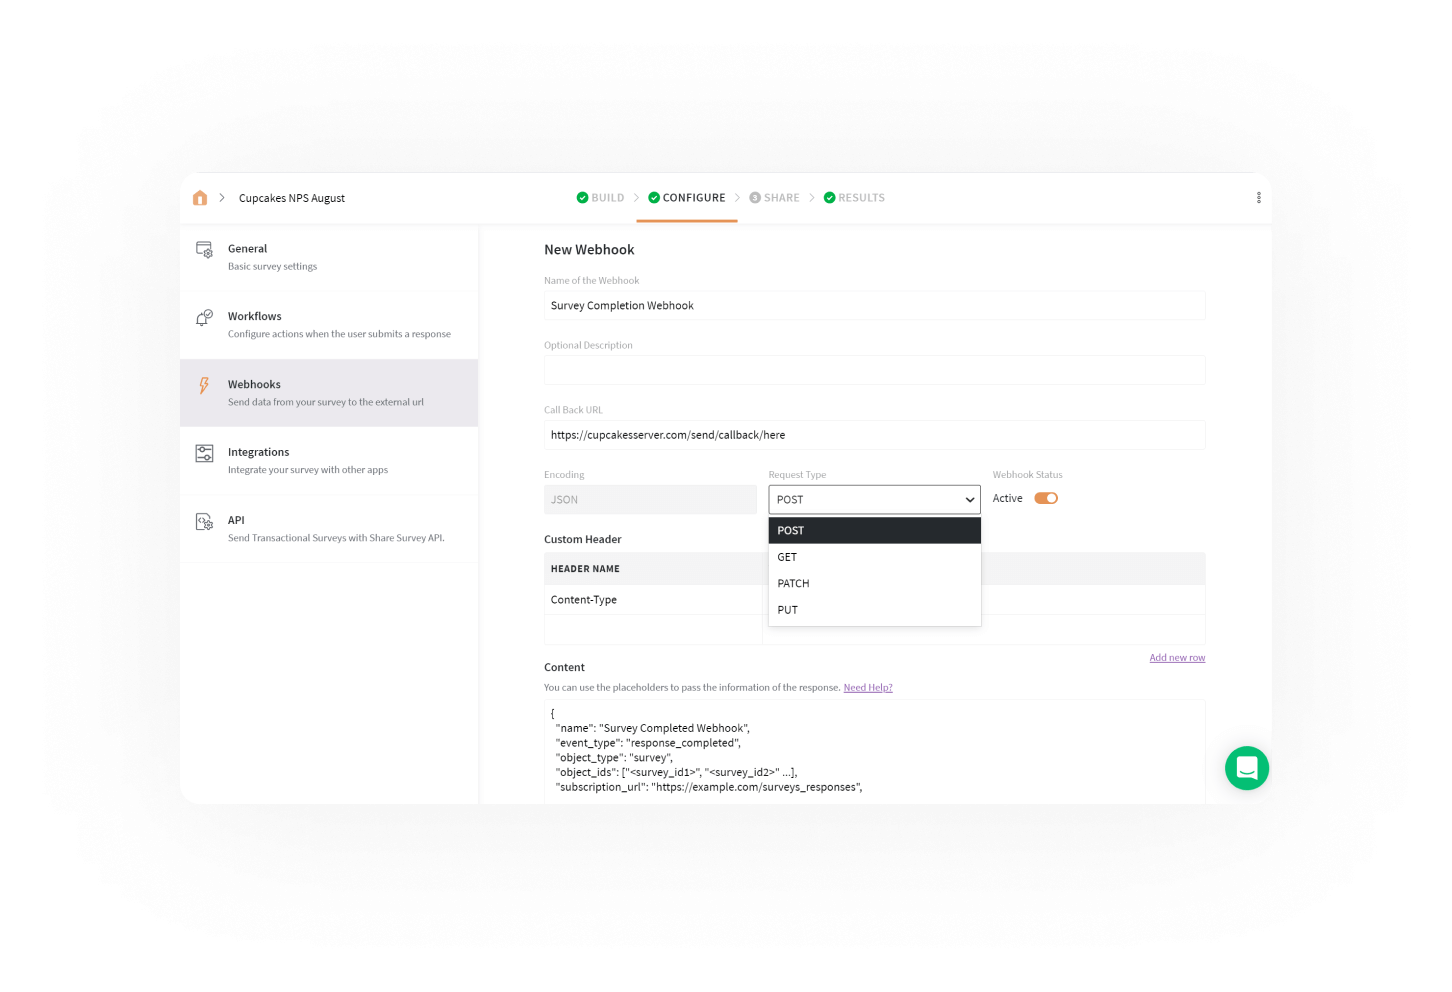
Task: Click the Add new row link
Action: tap(1177, 658)
